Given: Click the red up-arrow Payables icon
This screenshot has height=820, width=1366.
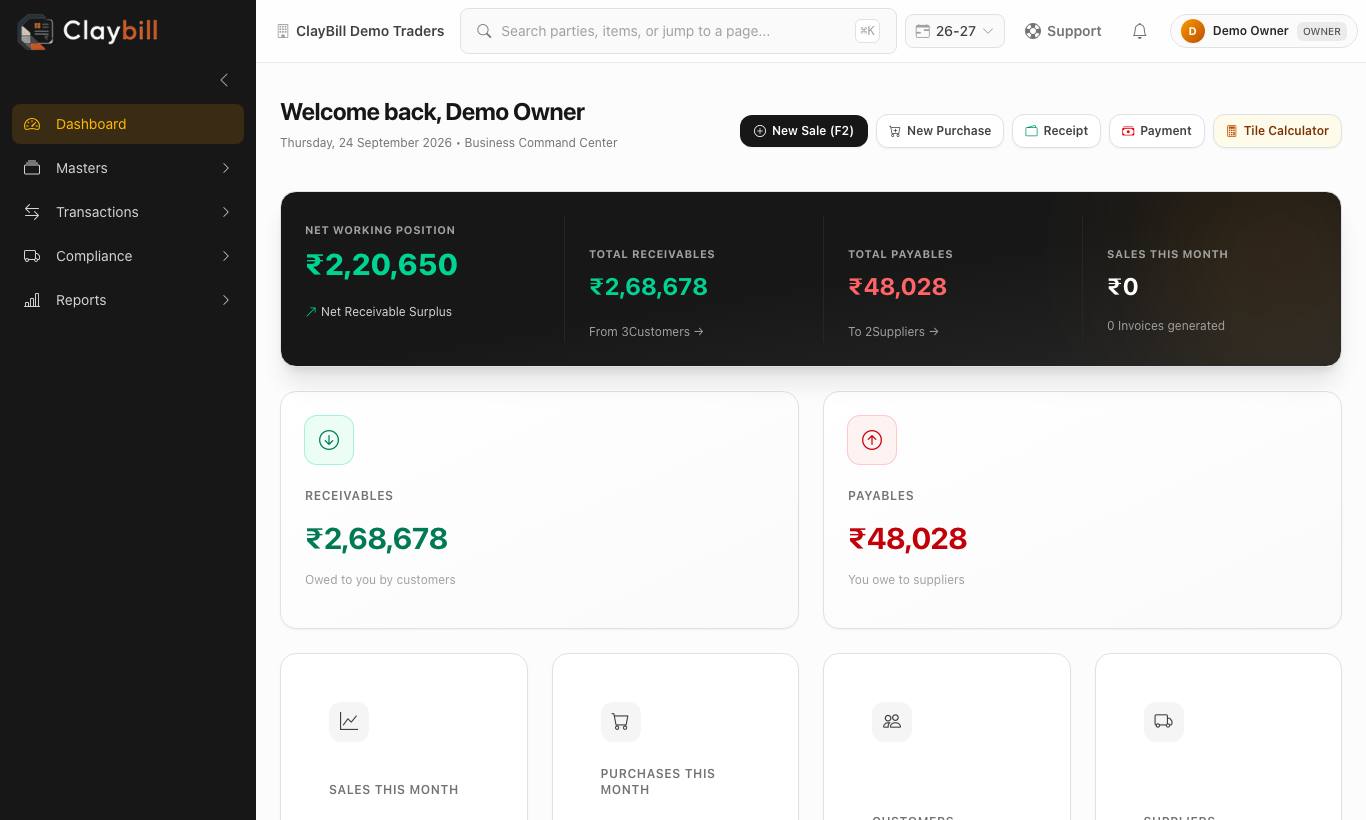Looking at the screenshot, I should (872, 440).
